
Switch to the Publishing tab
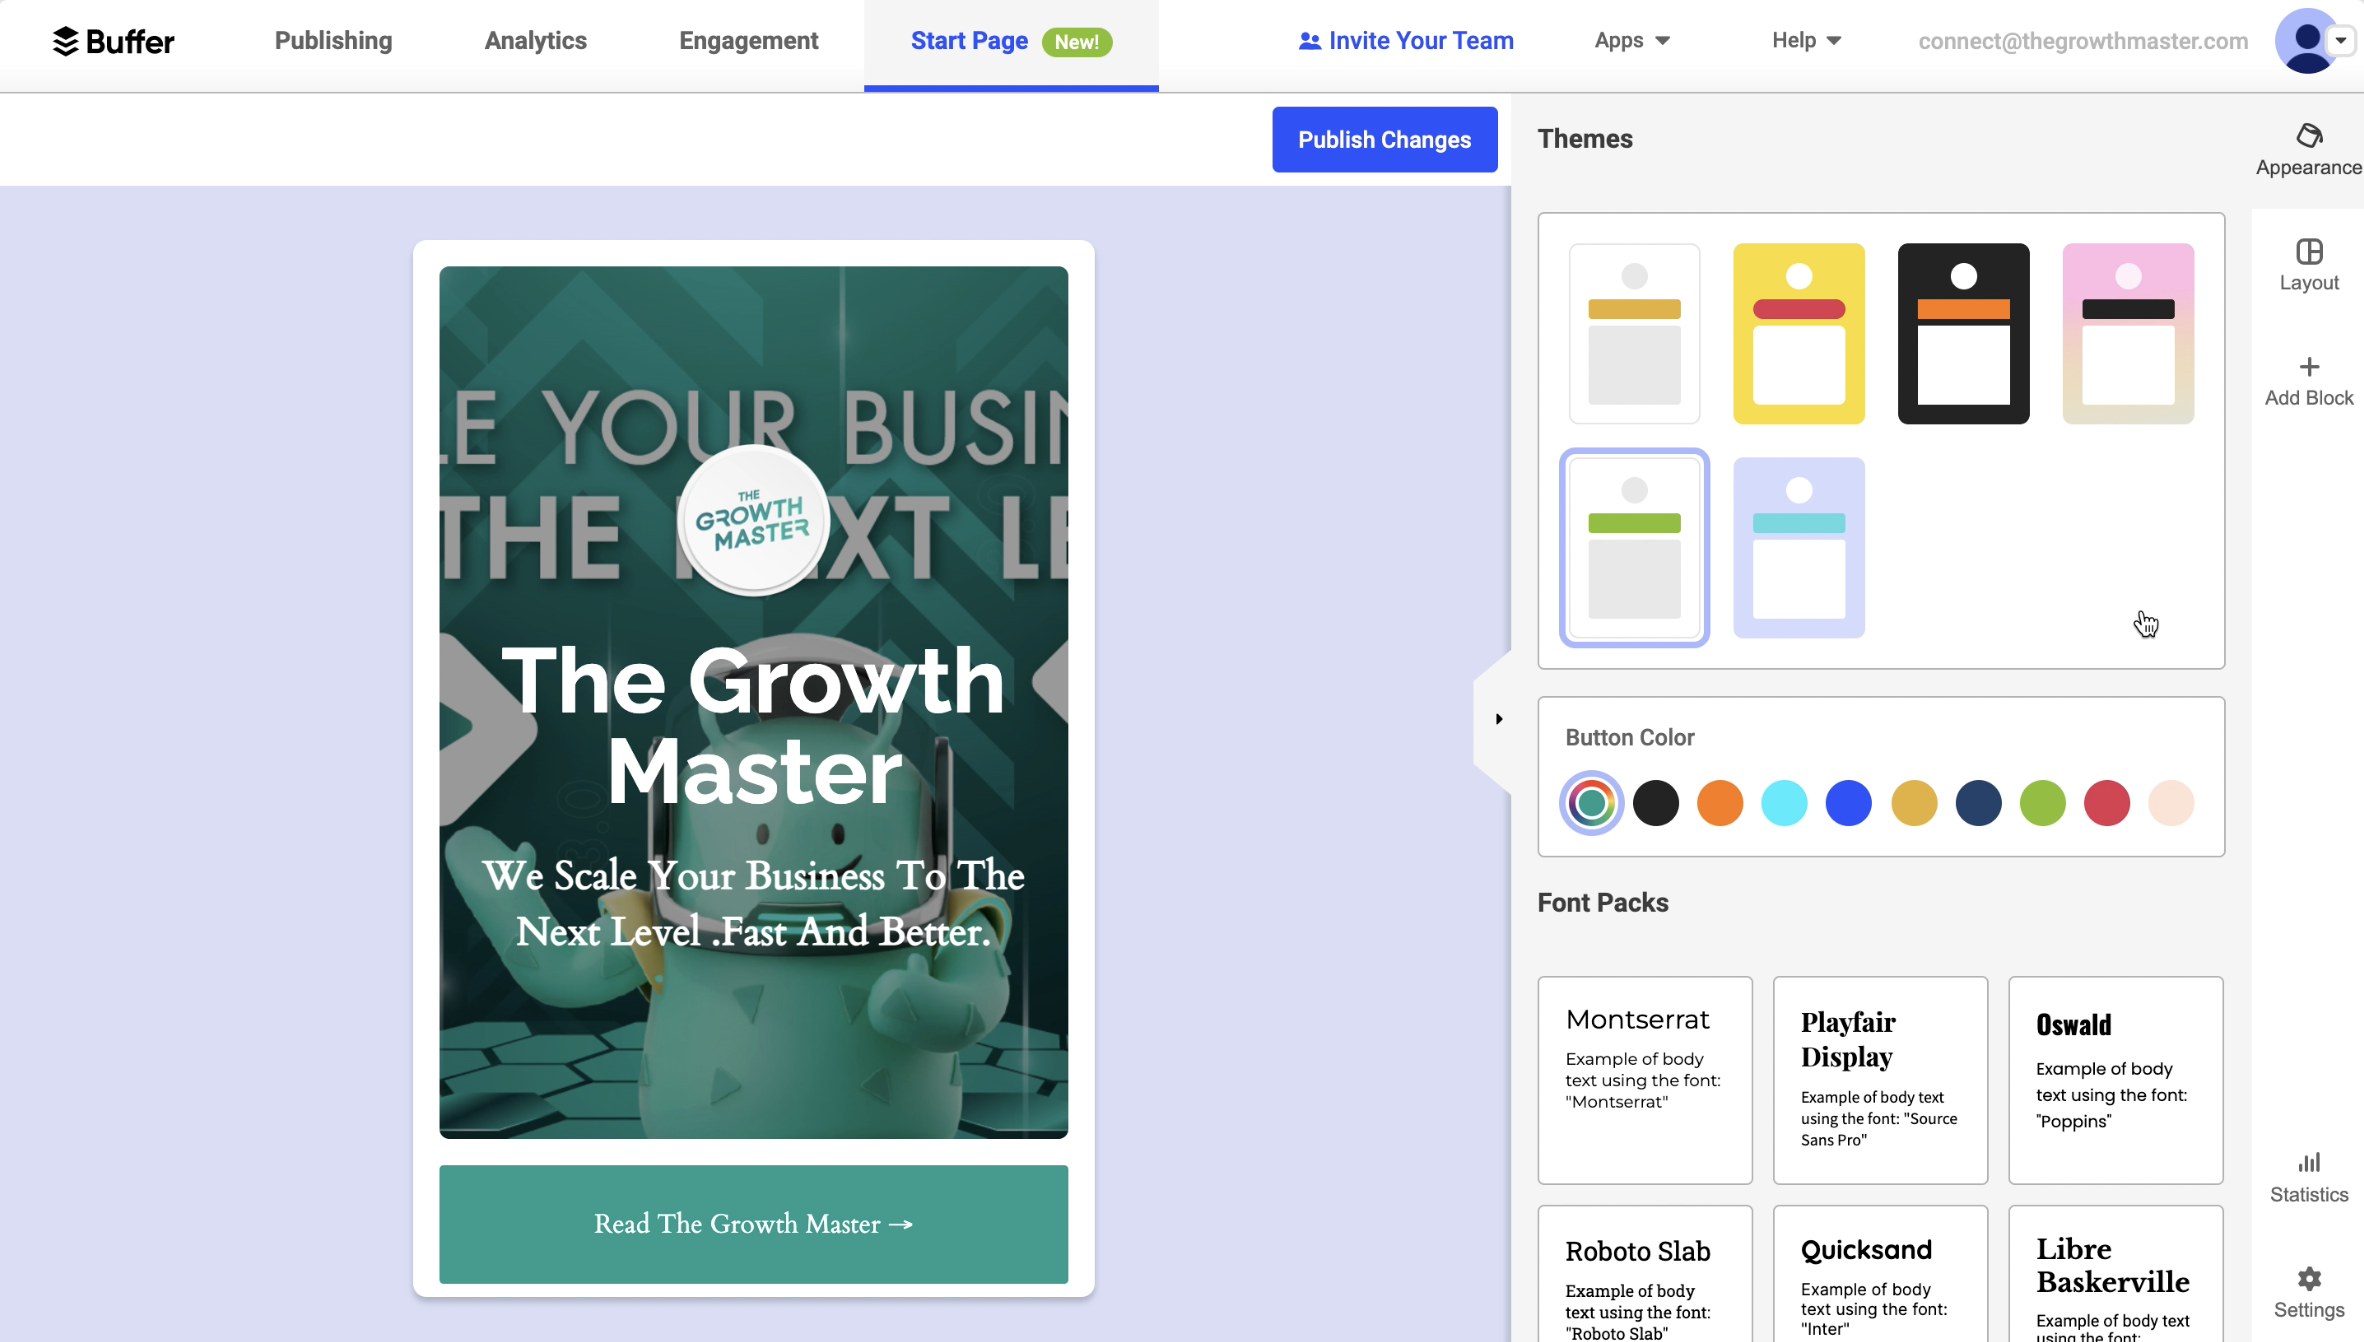333,41
